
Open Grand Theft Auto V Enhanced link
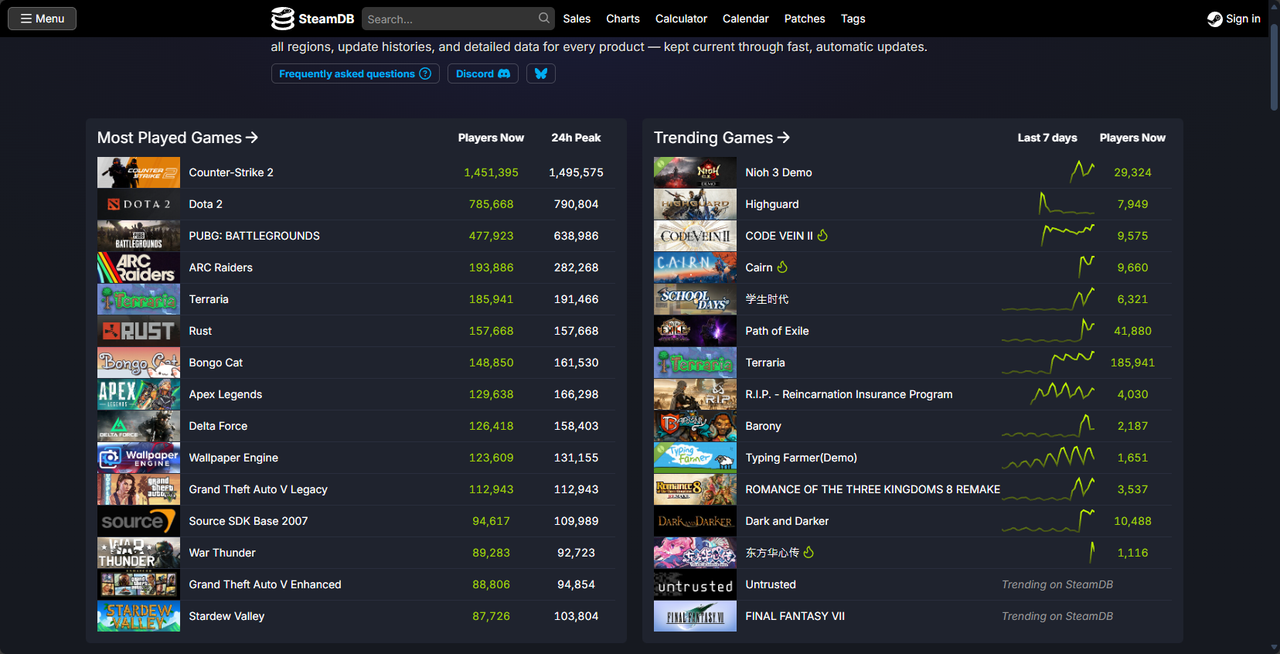265,584
